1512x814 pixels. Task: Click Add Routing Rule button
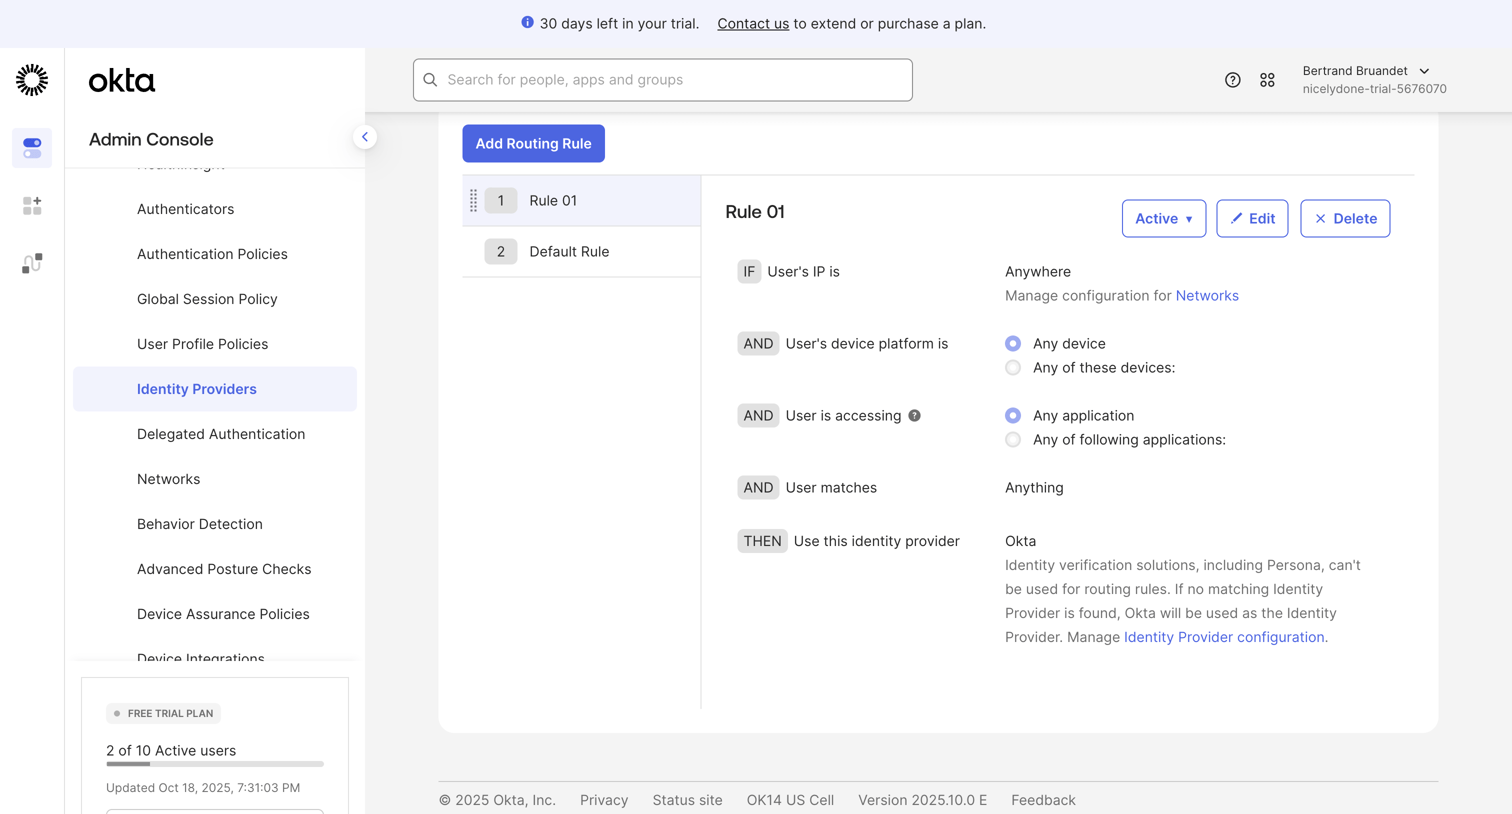click(x=533, y=143)
